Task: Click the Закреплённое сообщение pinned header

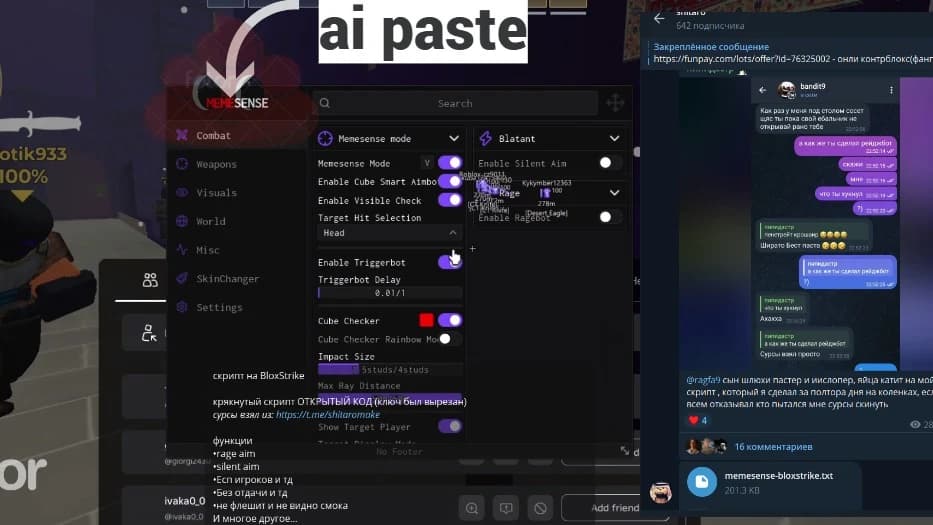Action: [711, 46]
